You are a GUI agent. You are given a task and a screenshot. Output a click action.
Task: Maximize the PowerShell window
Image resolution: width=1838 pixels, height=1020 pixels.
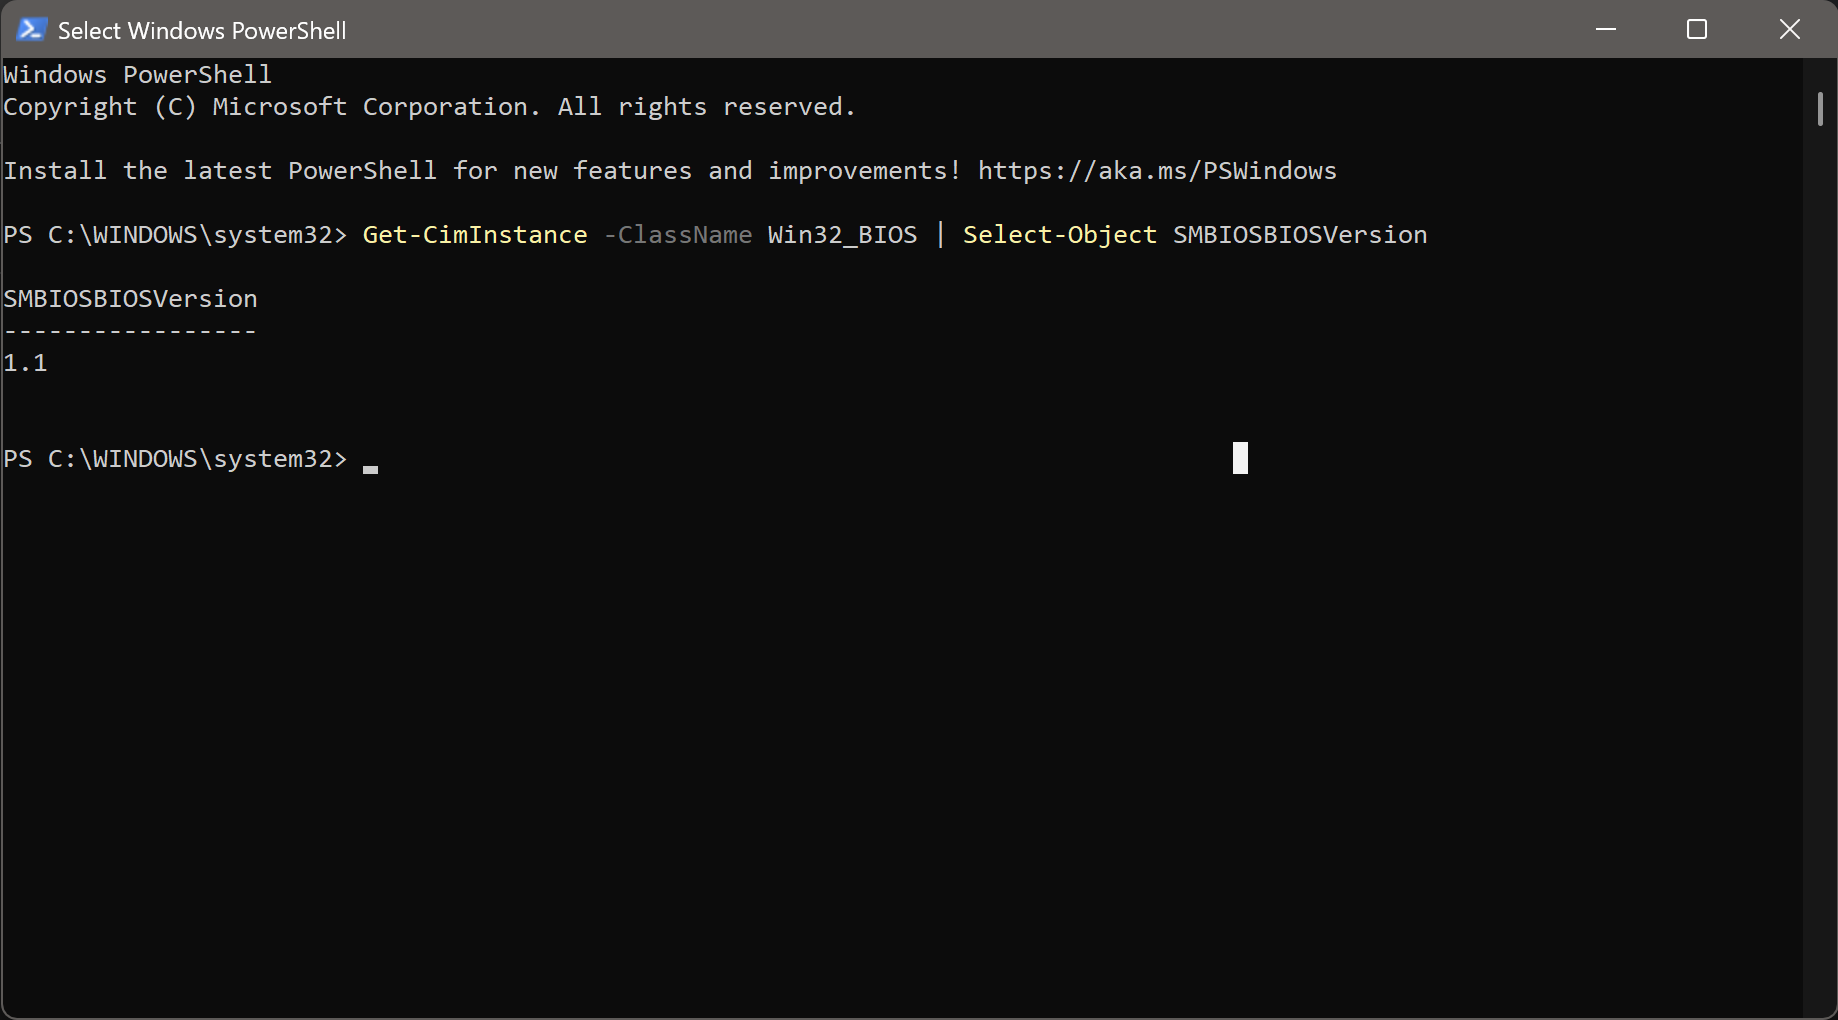coord(1697,30)
